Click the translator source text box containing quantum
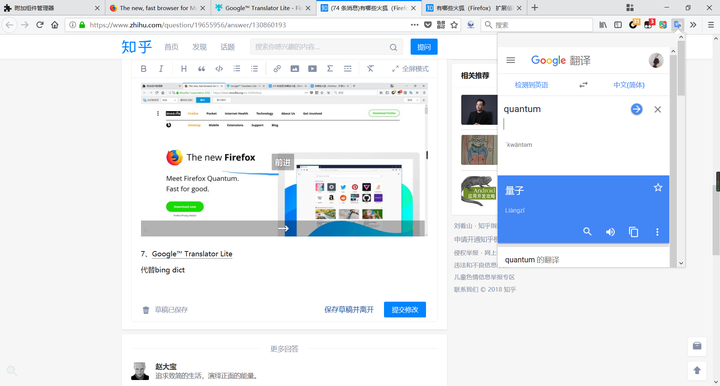 click(x=565, y=117)
